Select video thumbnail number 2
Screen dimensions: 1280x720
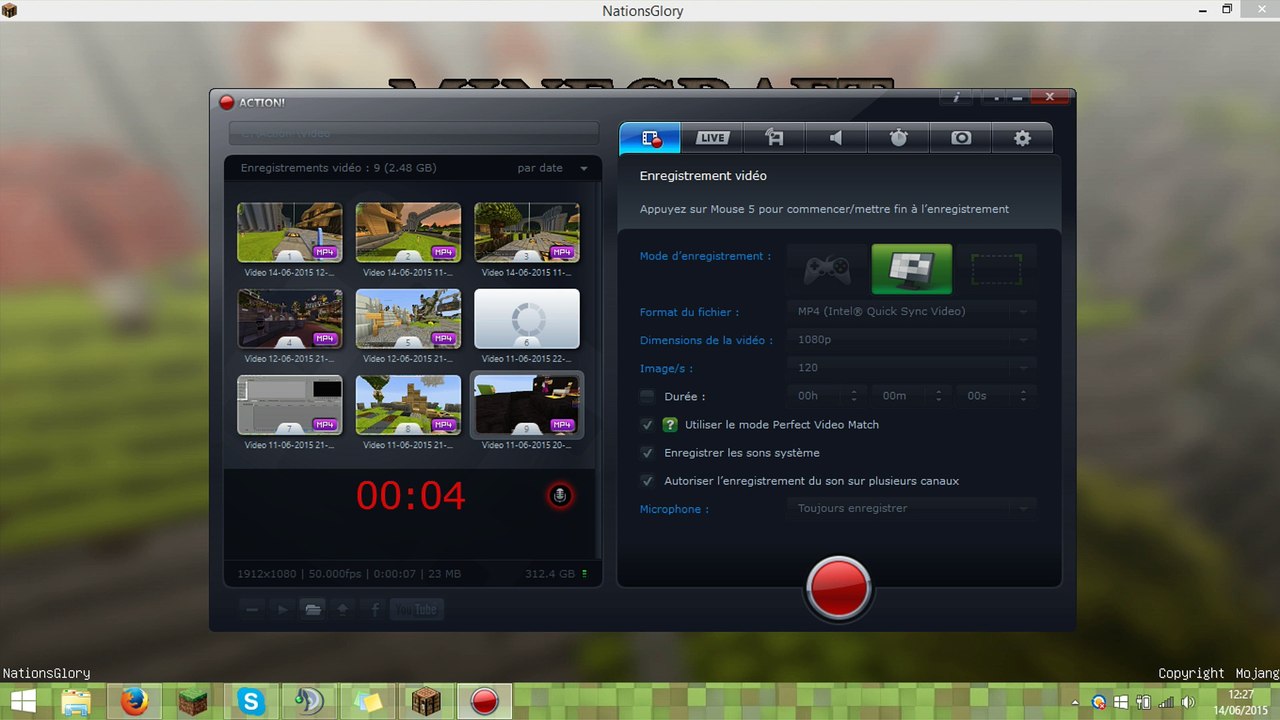coord(408,232)
